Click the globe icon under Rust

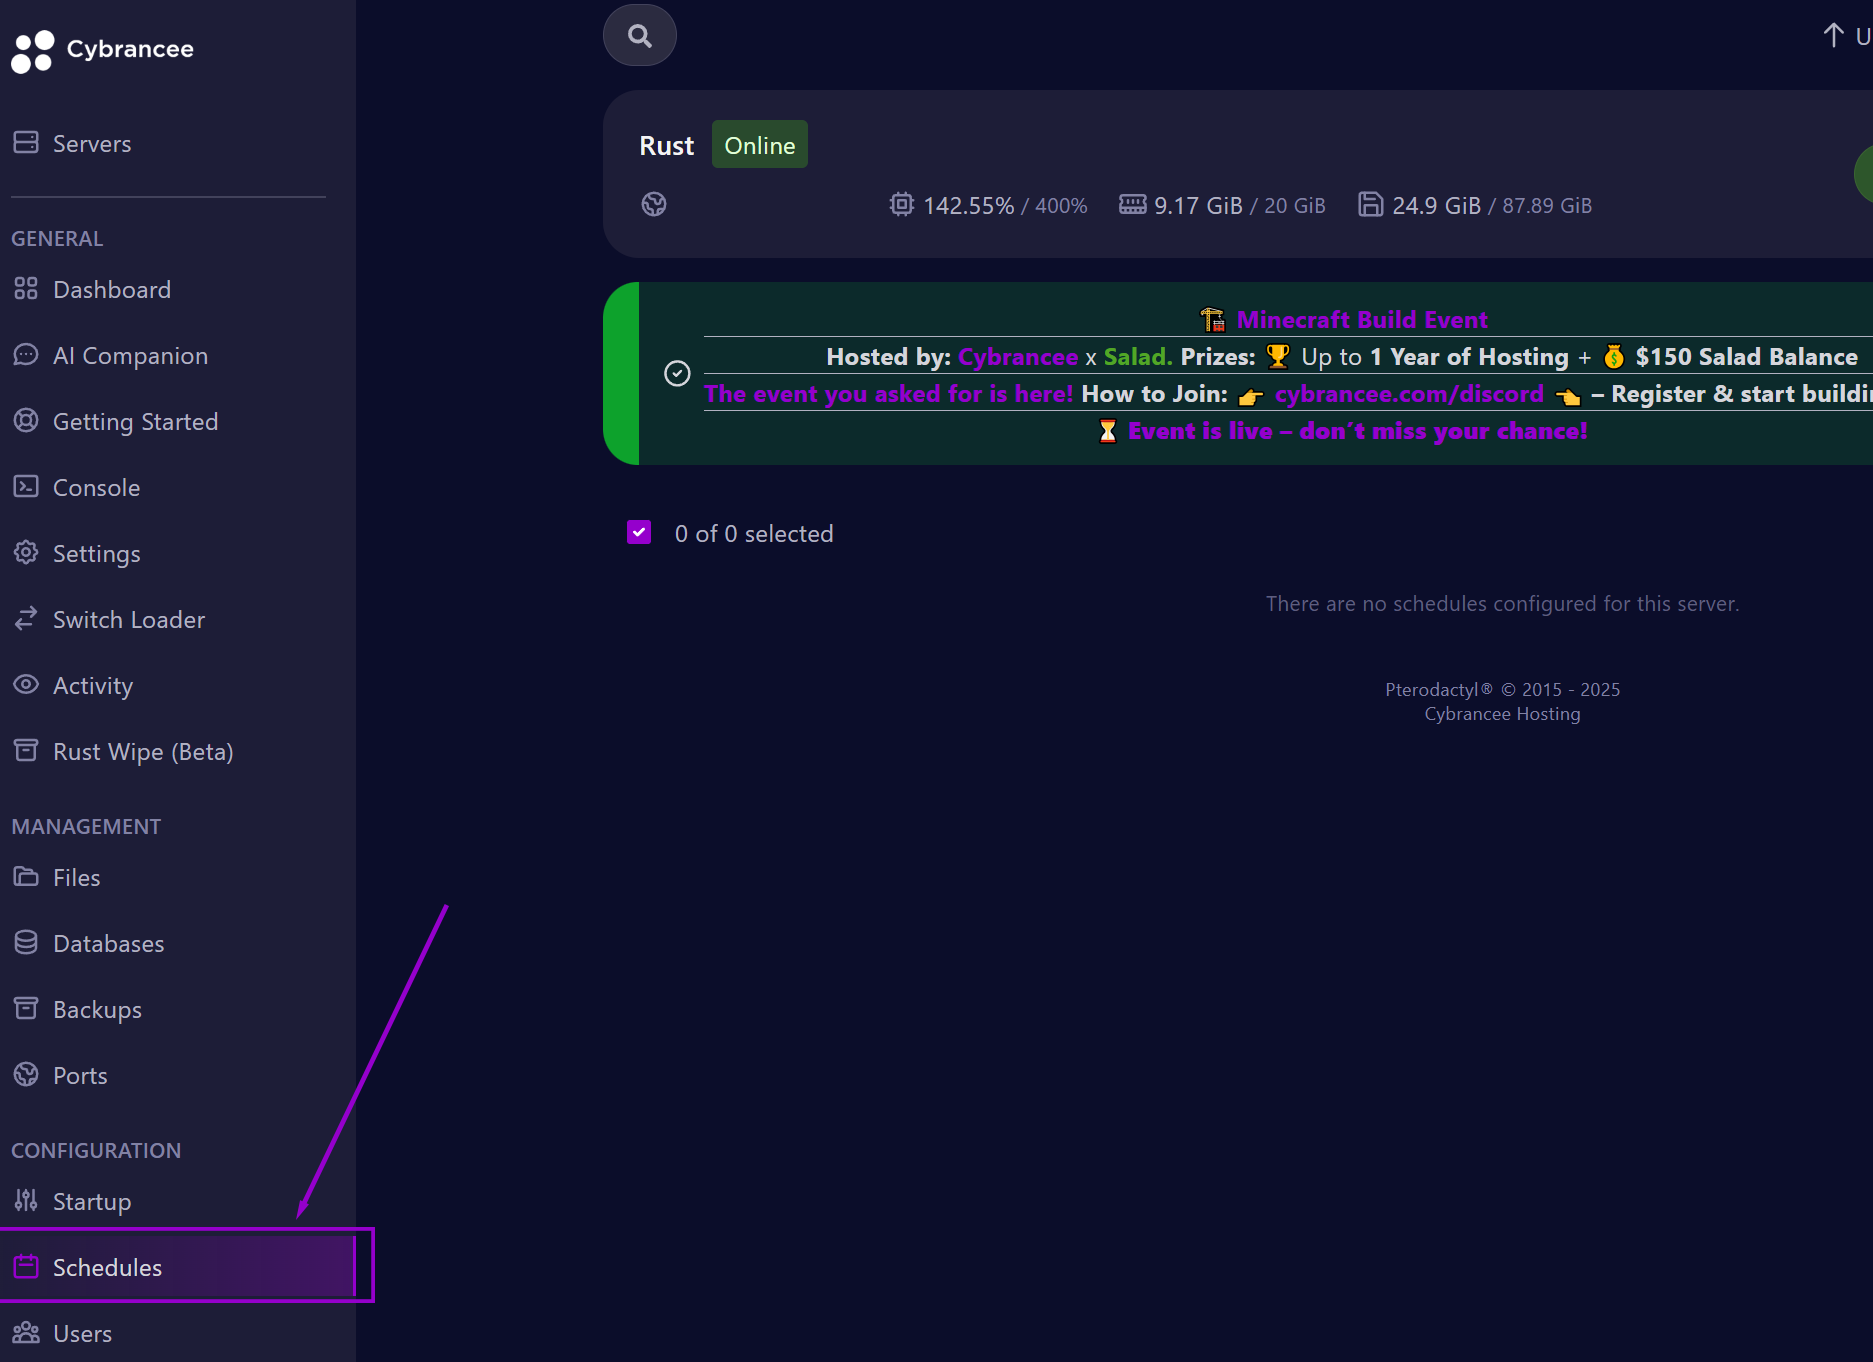pos(654,204)
